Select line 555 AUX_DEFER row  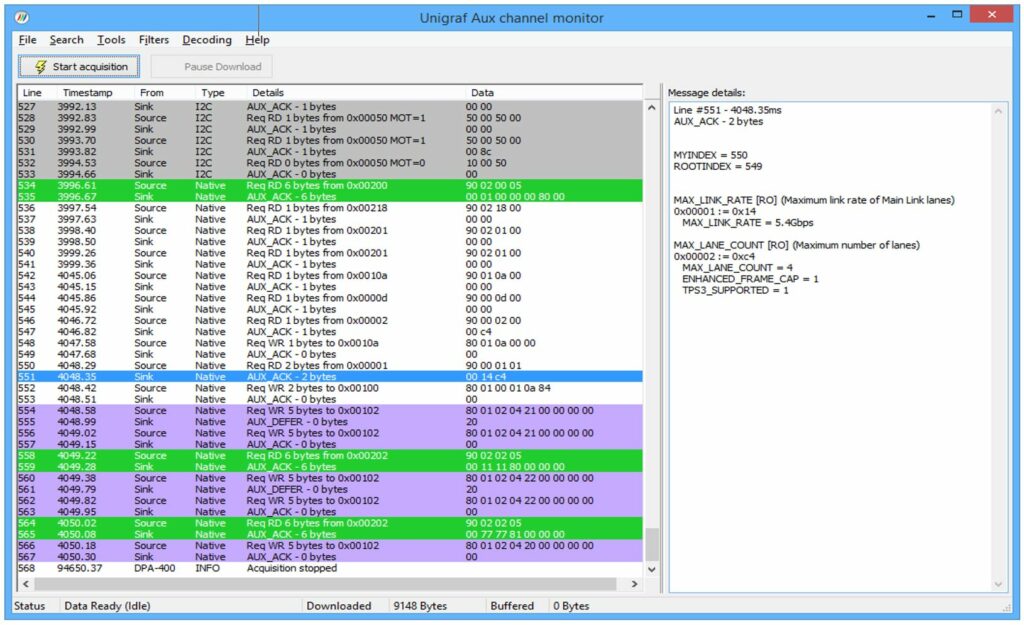pyautogui.click(x=300, y=422)
